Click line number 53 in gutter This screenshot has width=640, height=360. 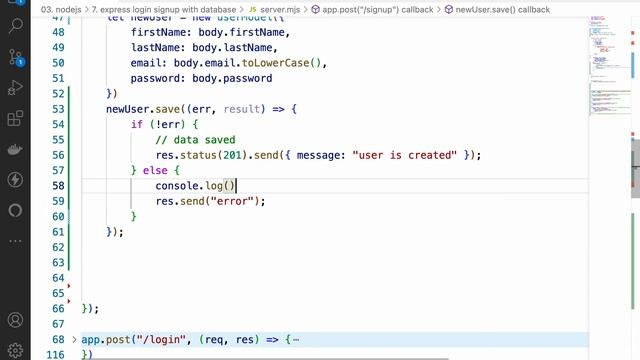pos(58,109)
